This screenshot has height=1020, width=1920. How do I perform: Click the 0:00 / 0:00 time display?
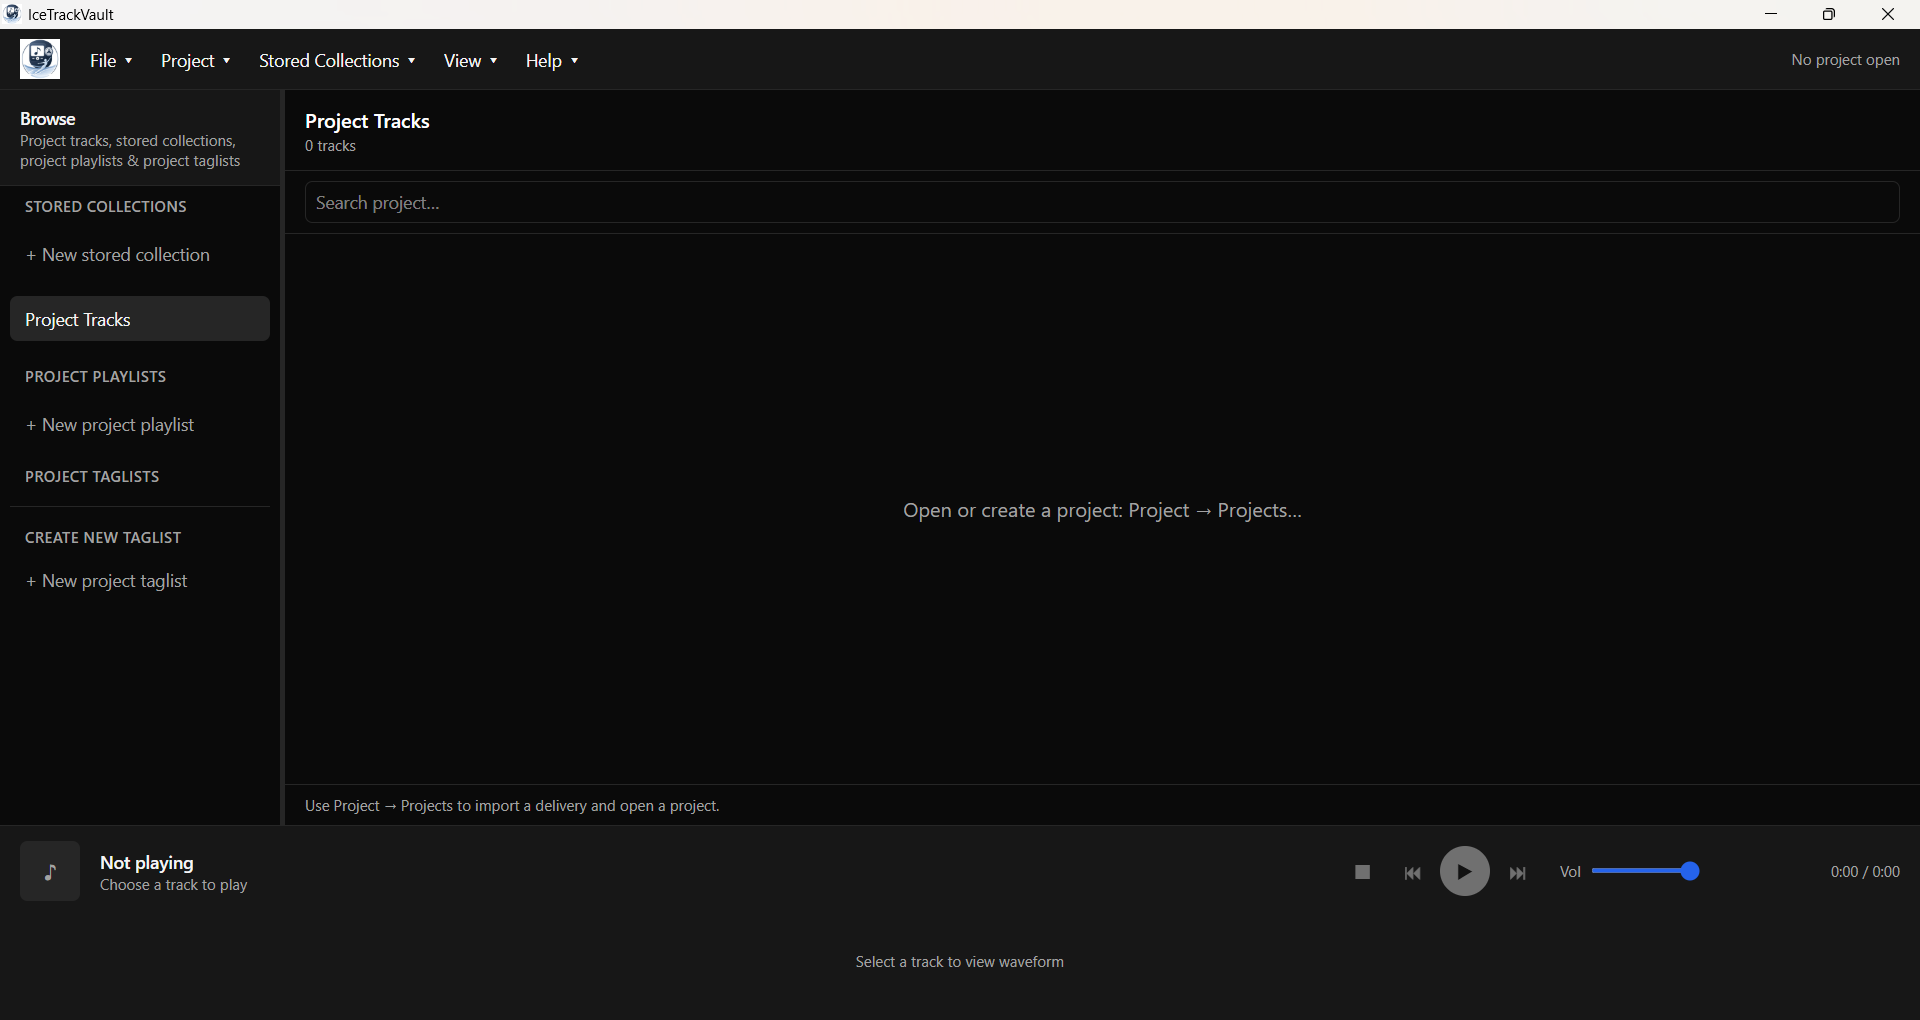1865,872
